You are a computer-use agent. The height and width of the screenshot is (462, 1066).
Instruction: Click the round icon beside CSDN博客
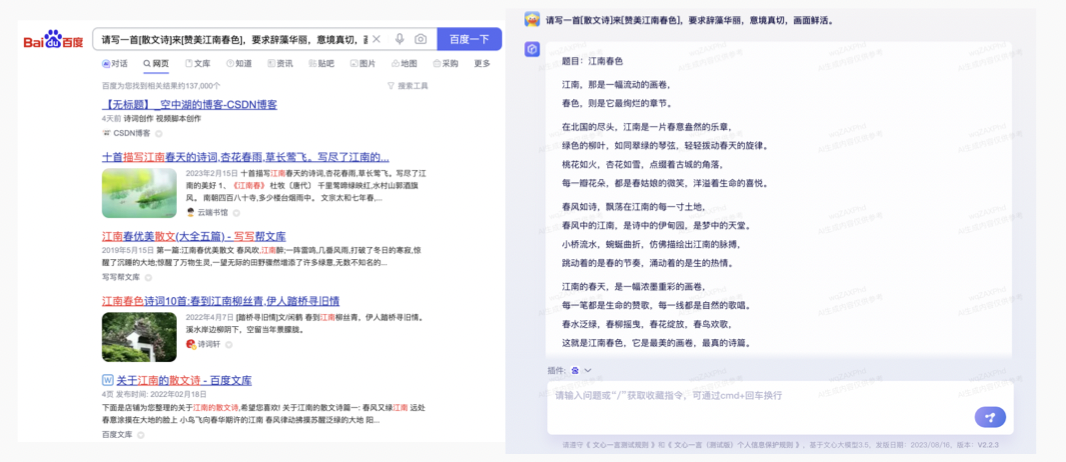coord(158,134)
